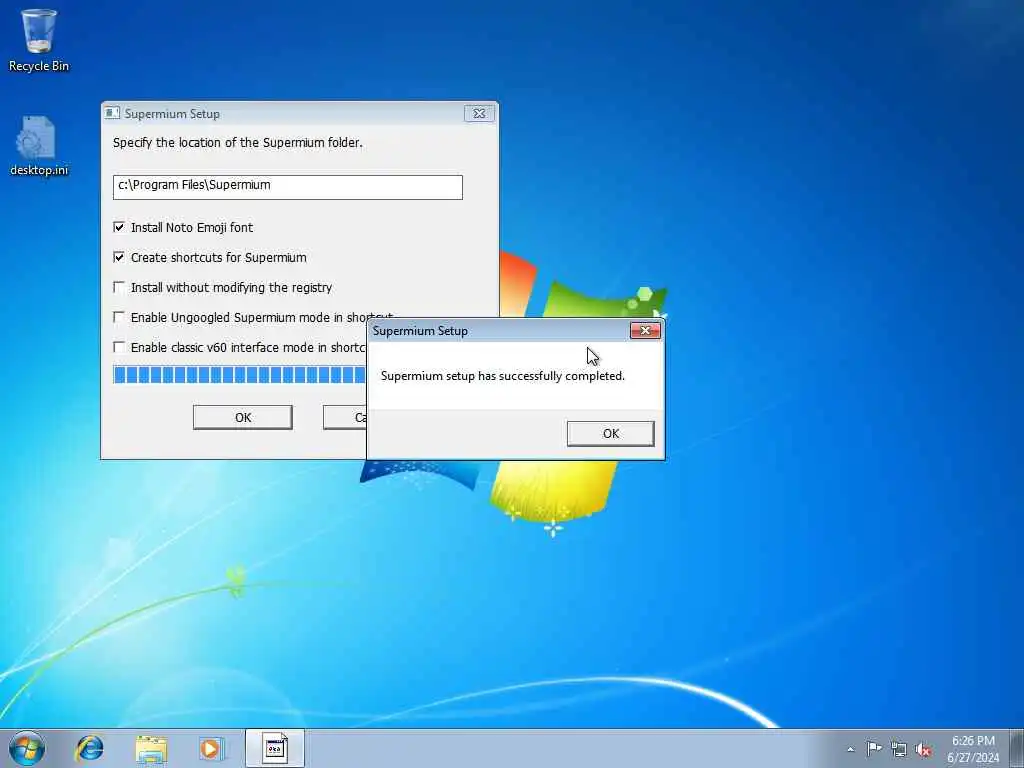
Task: Click OK in the main setup window
Action: (243, 417)
